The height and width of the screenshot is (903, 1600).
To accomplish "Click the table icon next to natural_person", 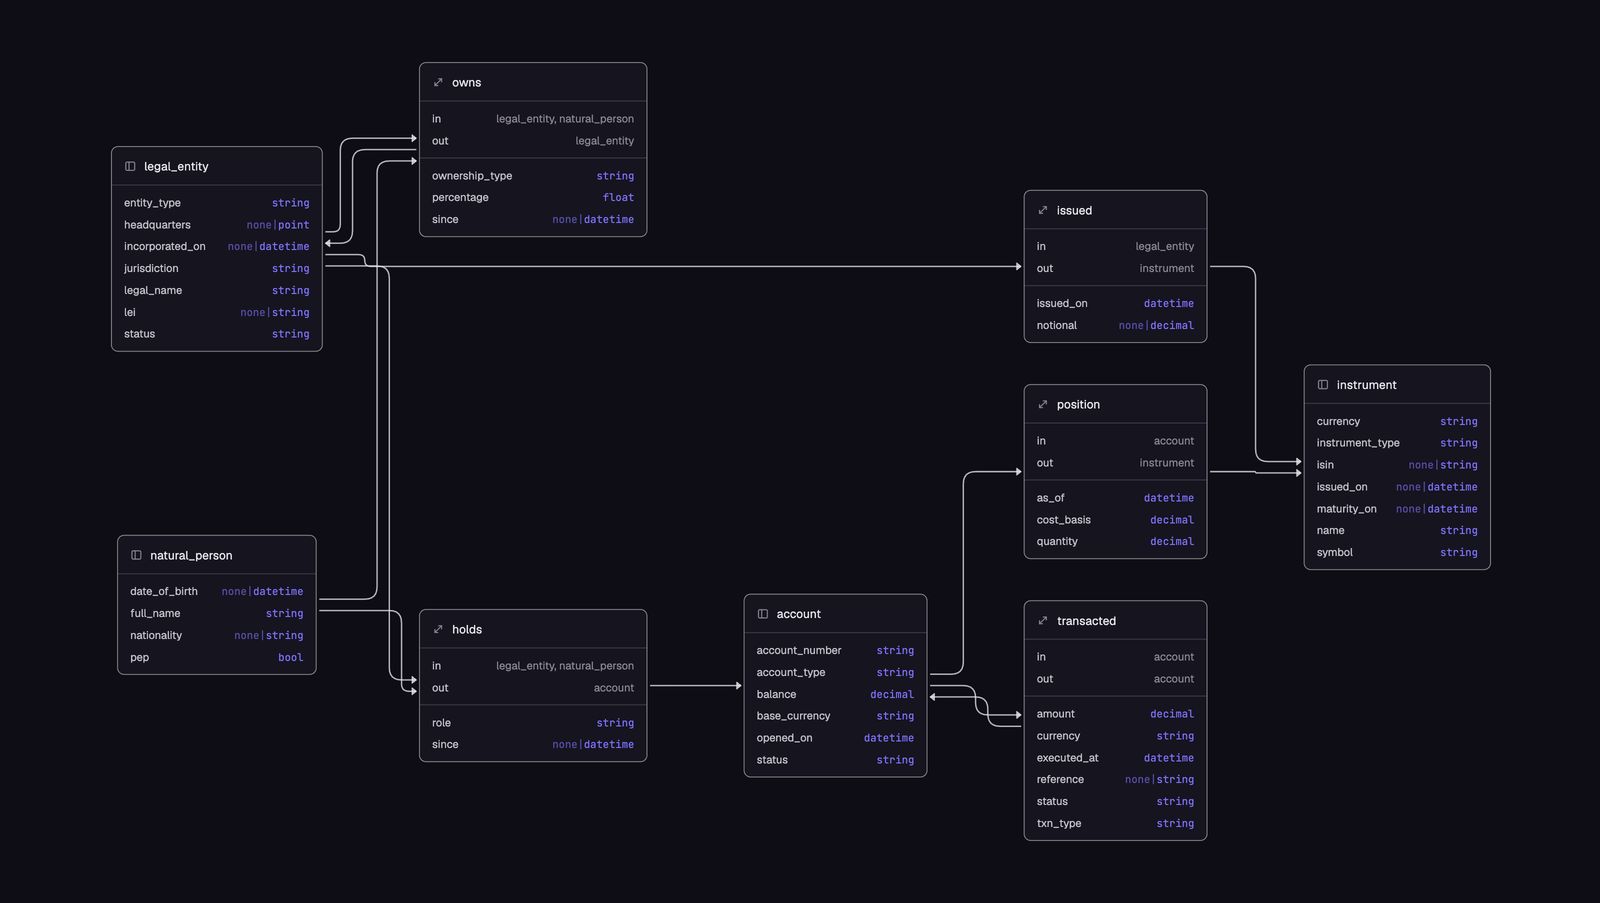I will click(x=136, y=555).
